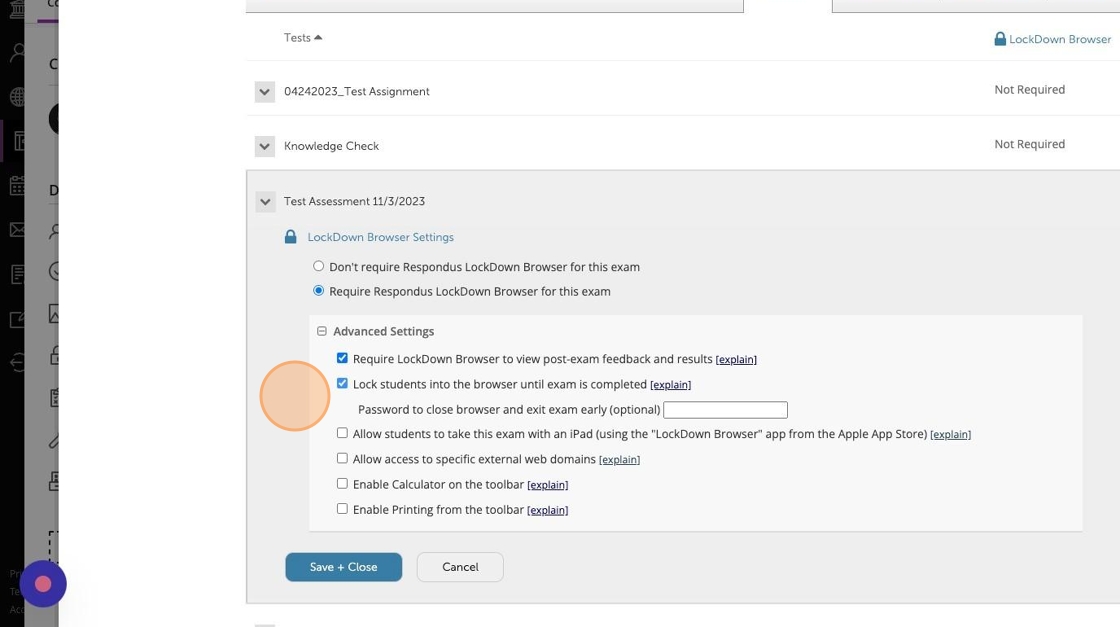Open the calendar icon in the left sidebar
Viewport: 1120px width, 627px height.
point(17,185)
